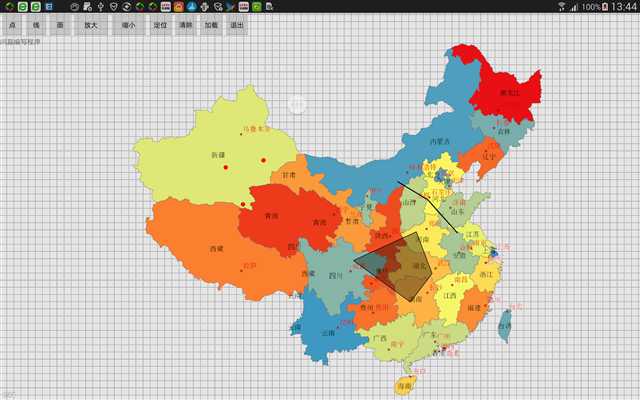Tap the red point on Xinjiang–Qinghai border
The image size is (640, 400).
243,204
